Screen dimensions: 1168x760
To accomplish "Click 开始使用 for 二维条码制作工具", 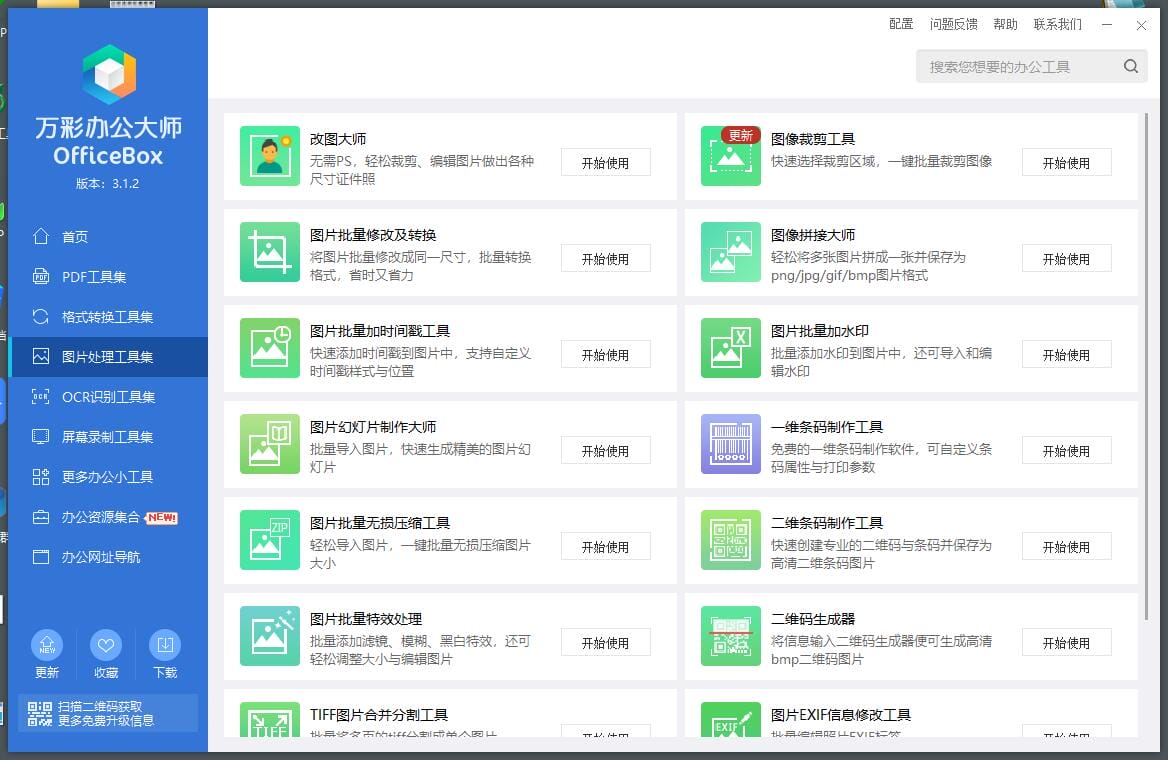I will point(1067,548).
